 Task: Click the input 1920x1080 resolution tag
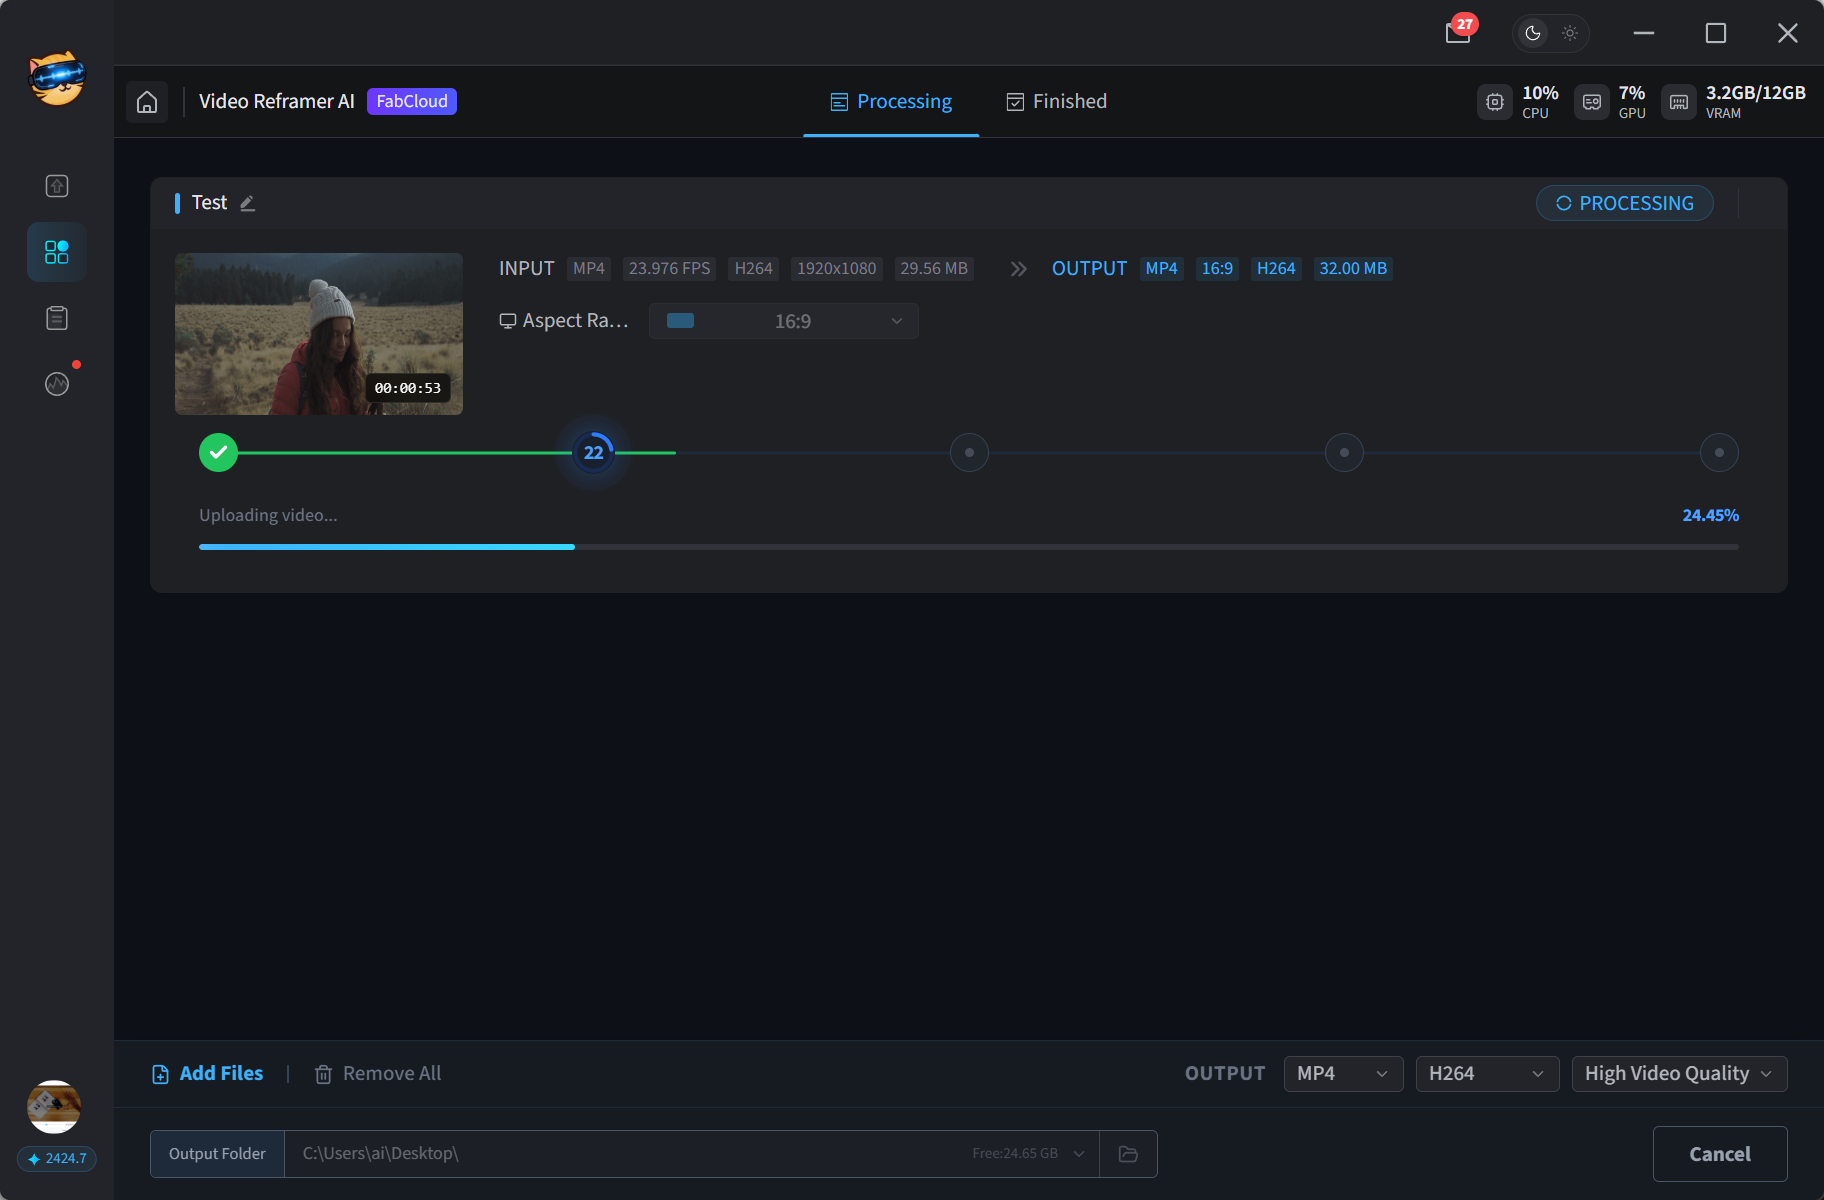coord(836,269)
